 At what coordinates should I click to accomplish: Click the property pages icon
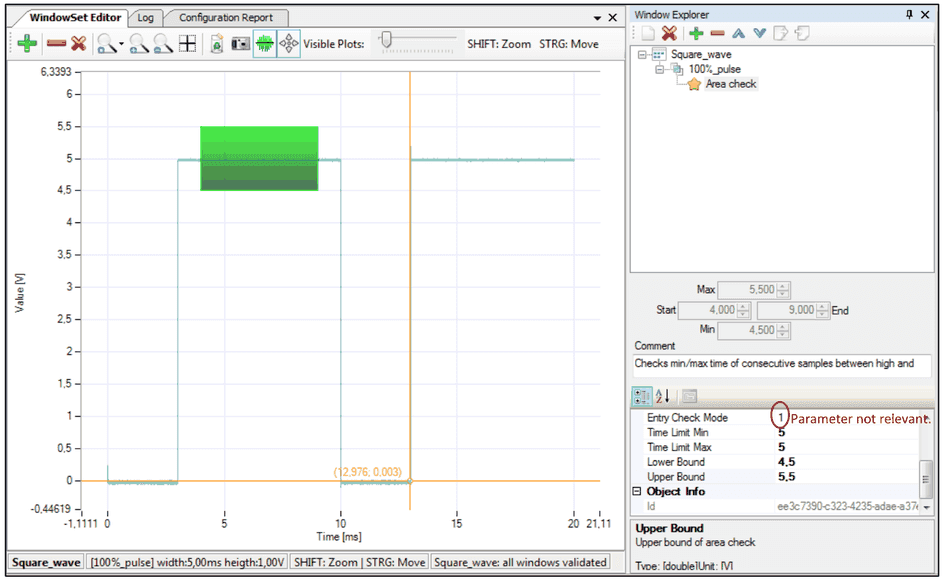689,396
